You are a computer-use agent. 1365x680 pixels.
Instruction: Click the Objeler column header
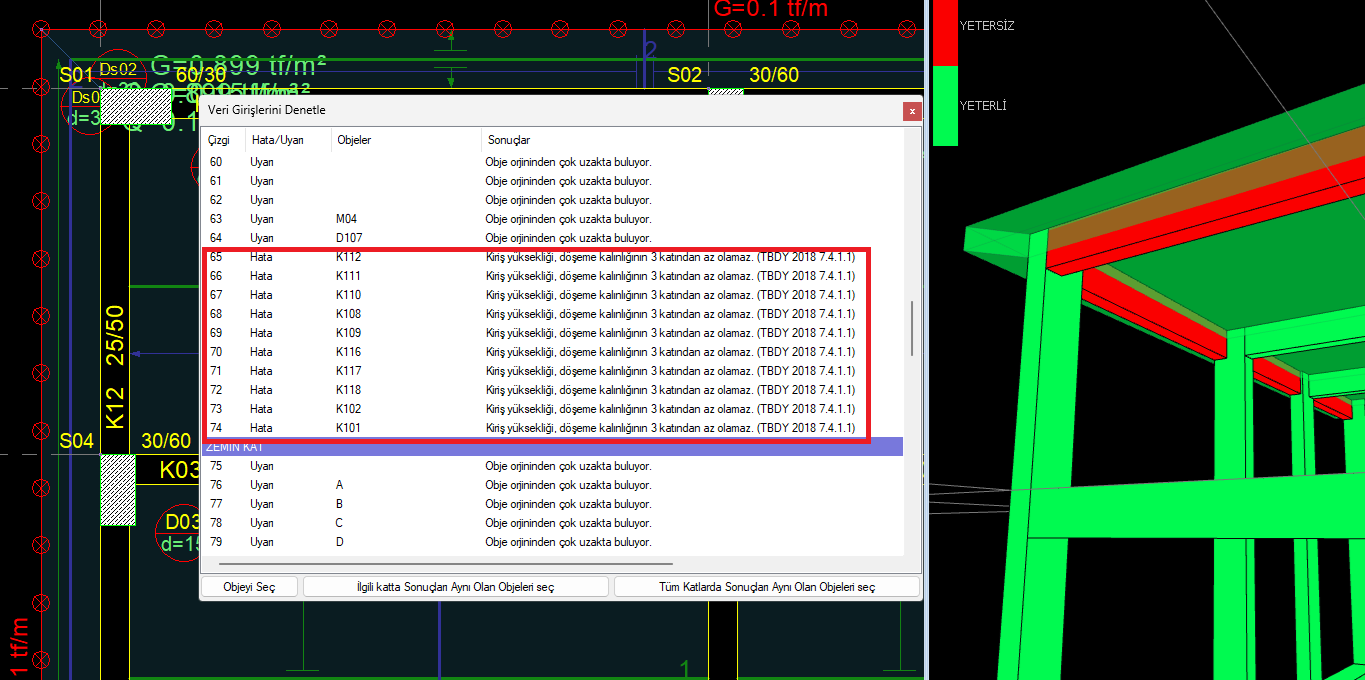(354, 140)
